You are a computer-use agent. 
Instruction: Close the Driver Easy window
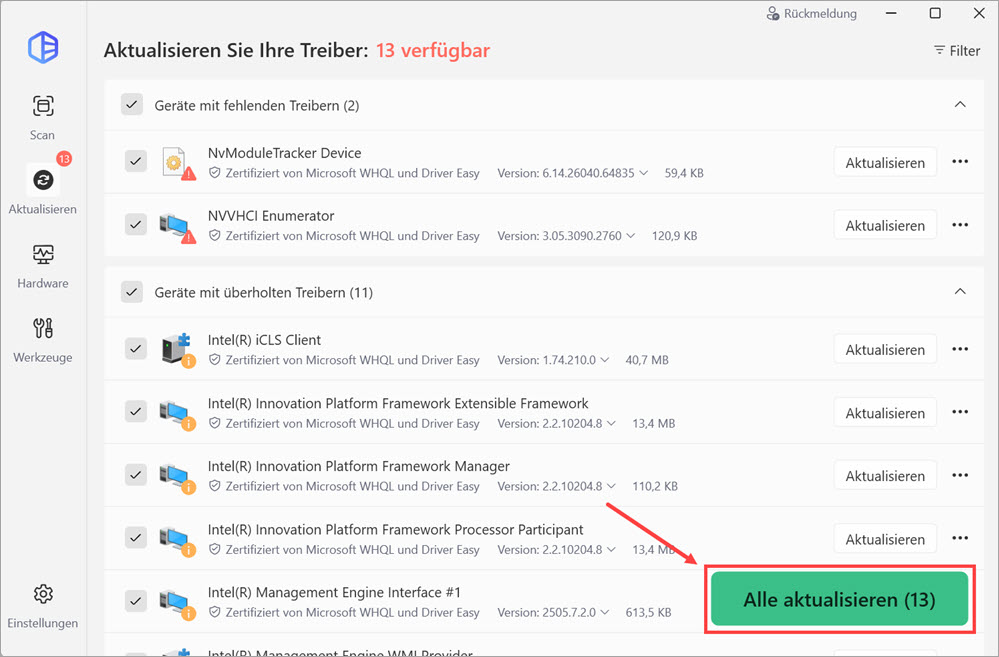pos(979,13)
